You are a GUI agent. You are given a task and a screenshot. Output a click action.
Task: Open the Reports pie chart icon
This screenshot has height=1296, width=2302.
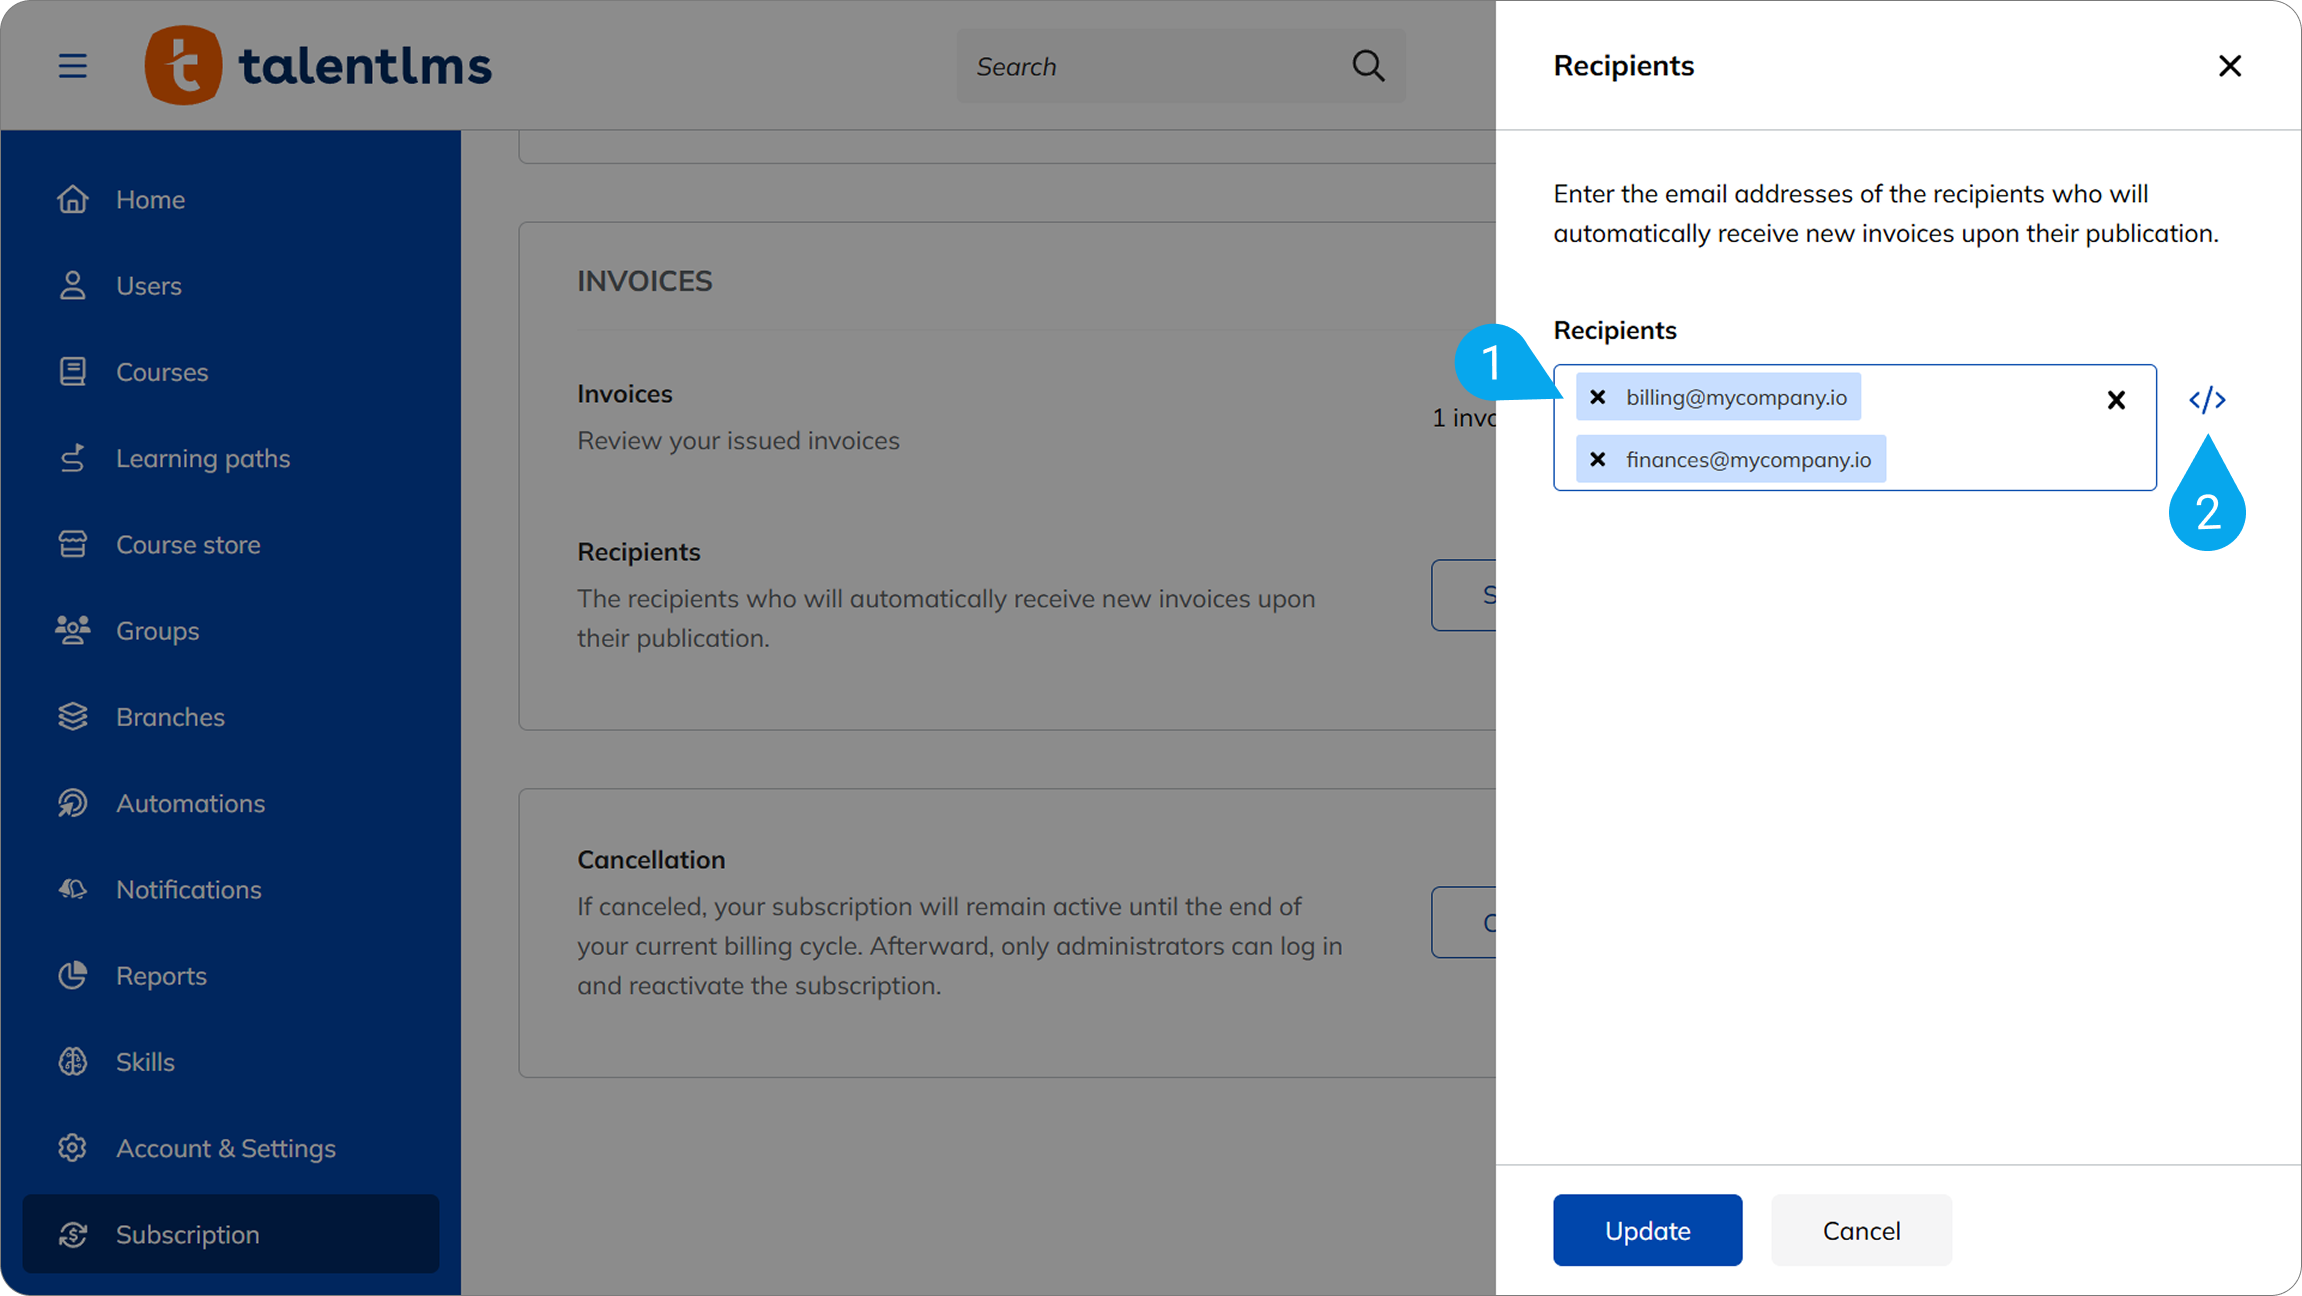[72, 975]
